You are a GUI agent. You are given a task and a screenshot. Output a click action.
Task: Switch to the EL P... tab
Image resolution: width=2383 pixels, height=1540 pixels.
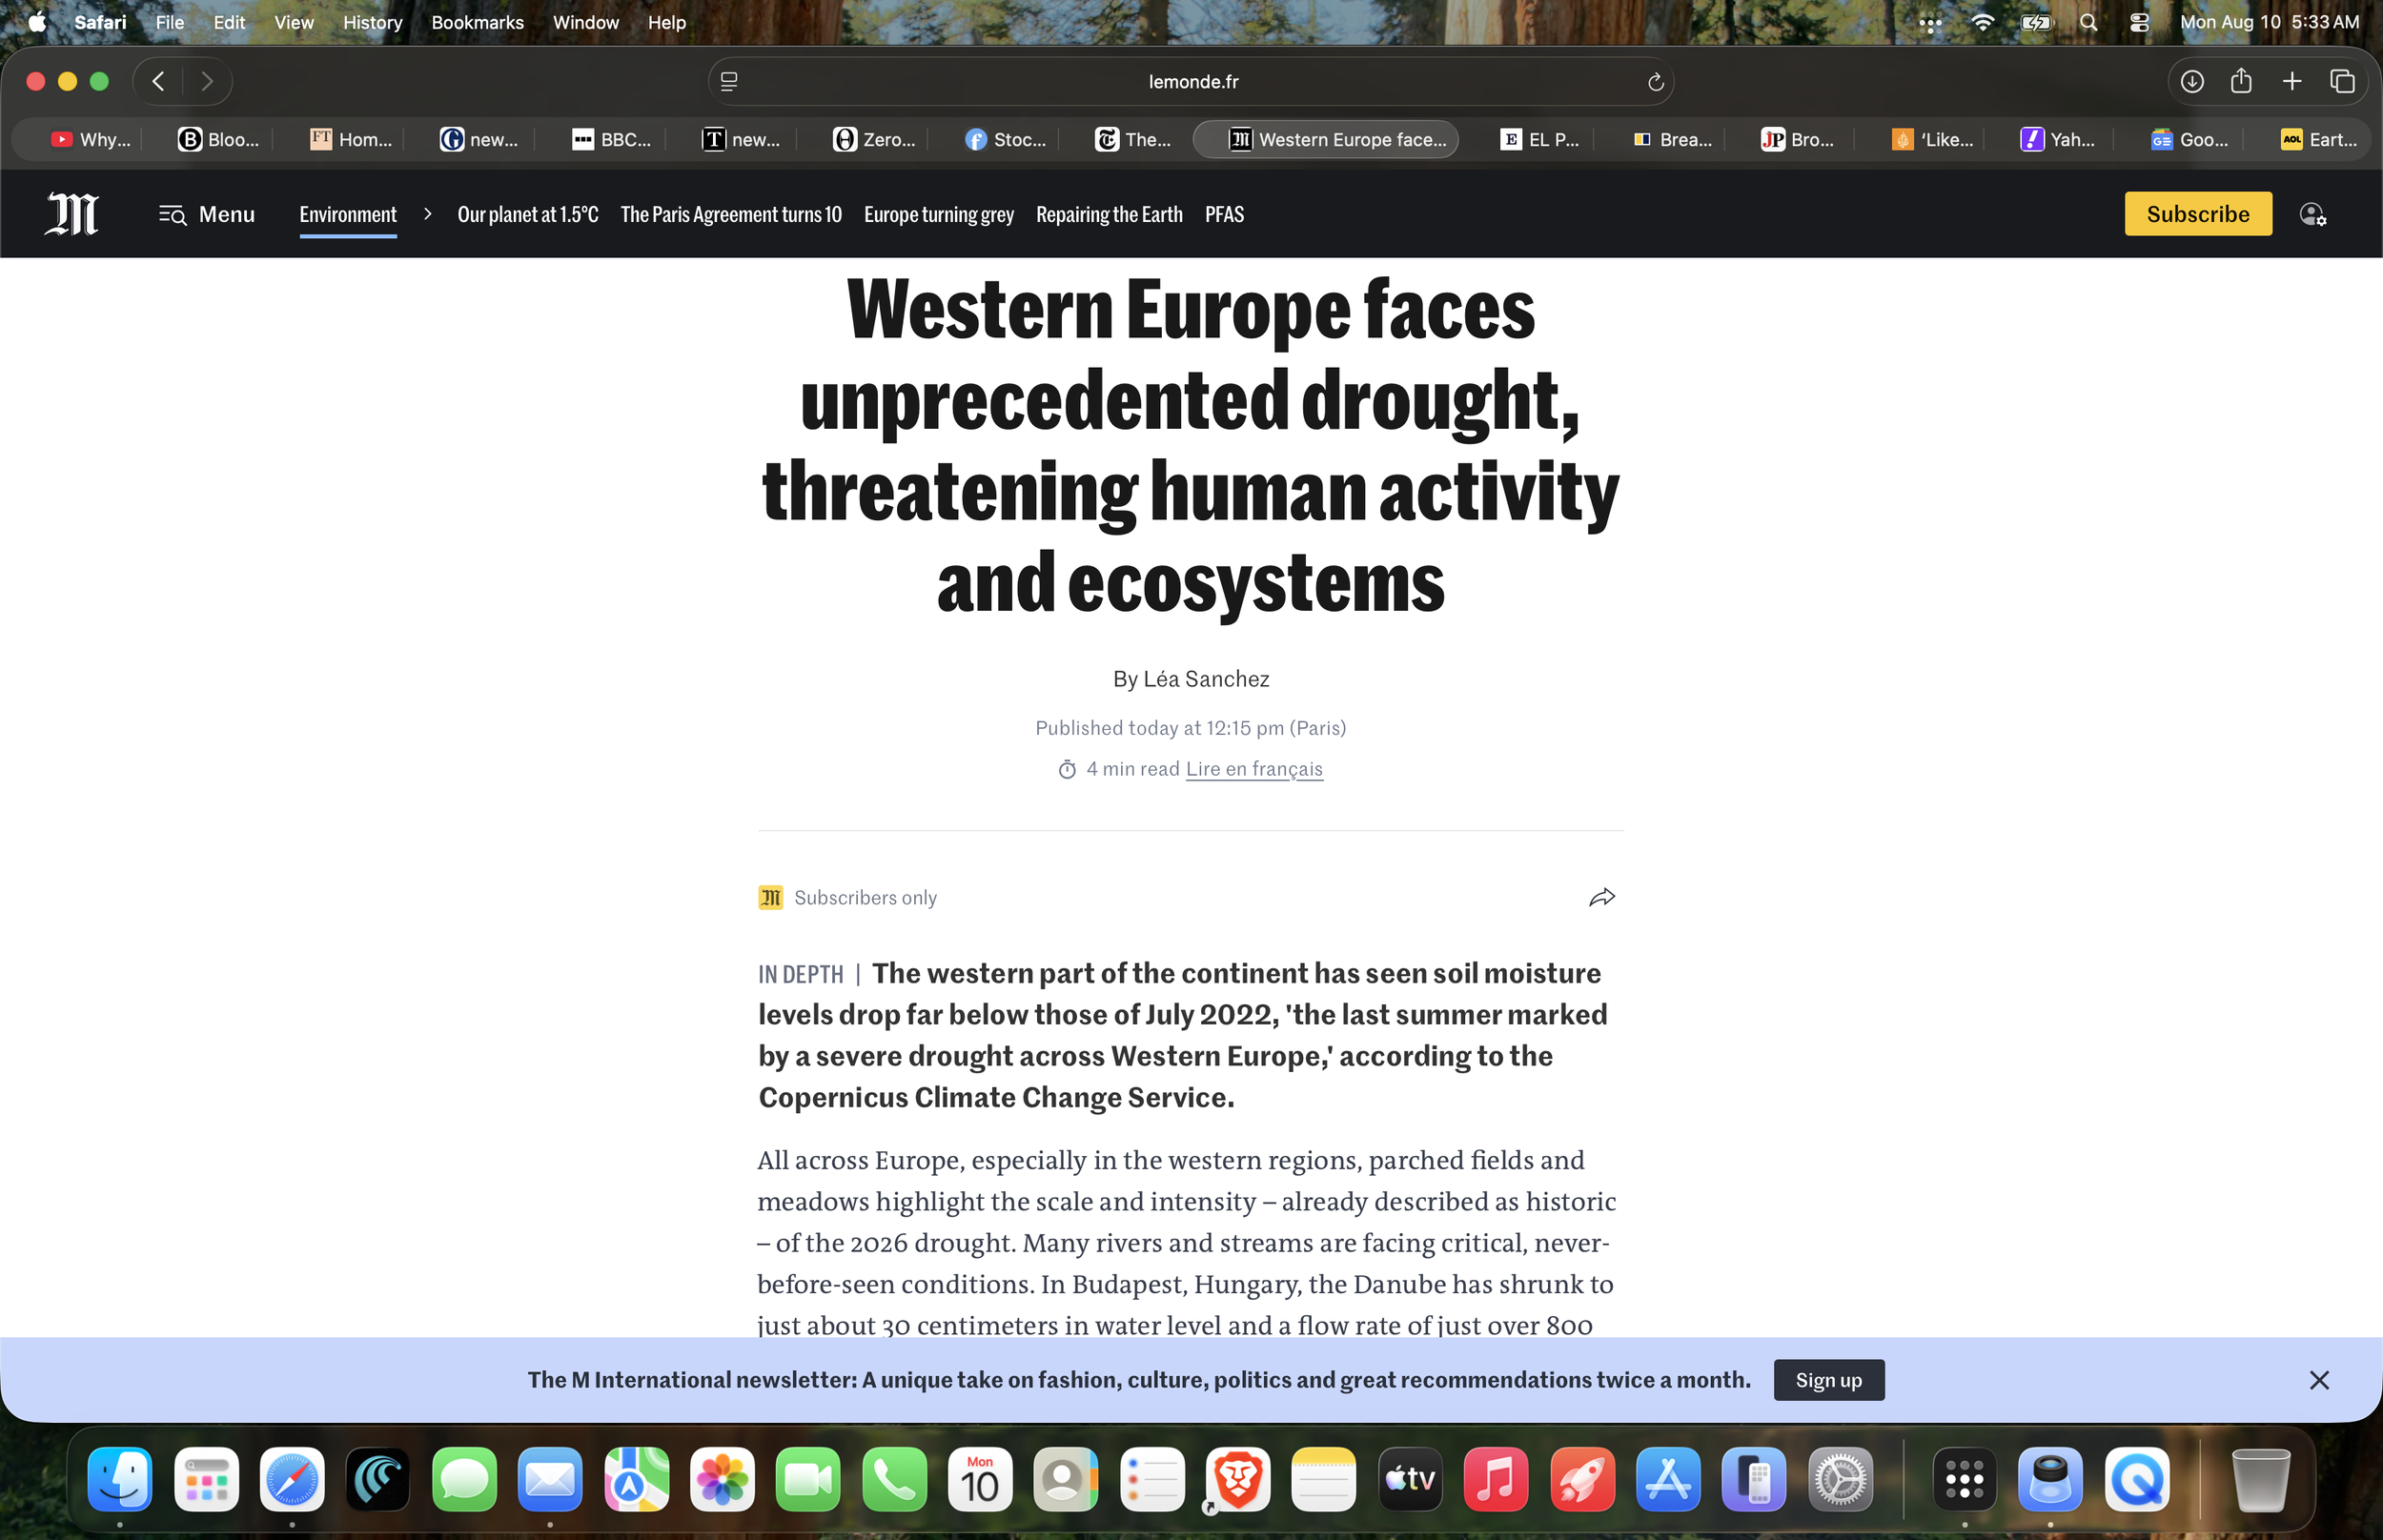pyautogui.click(x=1540, y=140)
